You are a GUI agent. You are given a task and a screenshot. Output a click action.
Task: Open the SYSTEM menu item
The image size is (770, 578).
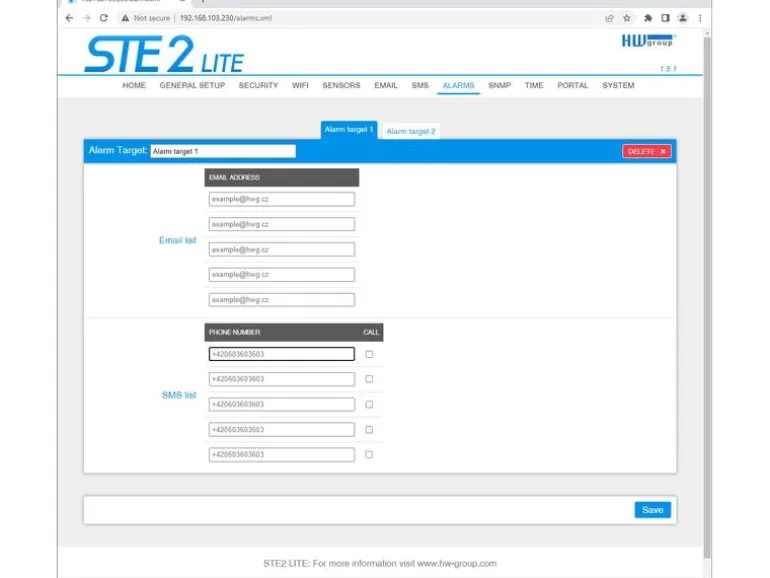618,85
